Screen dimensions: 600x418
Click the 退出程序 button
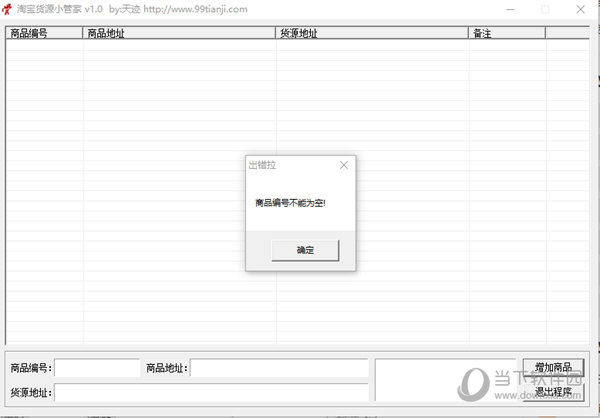click(553, 392)
